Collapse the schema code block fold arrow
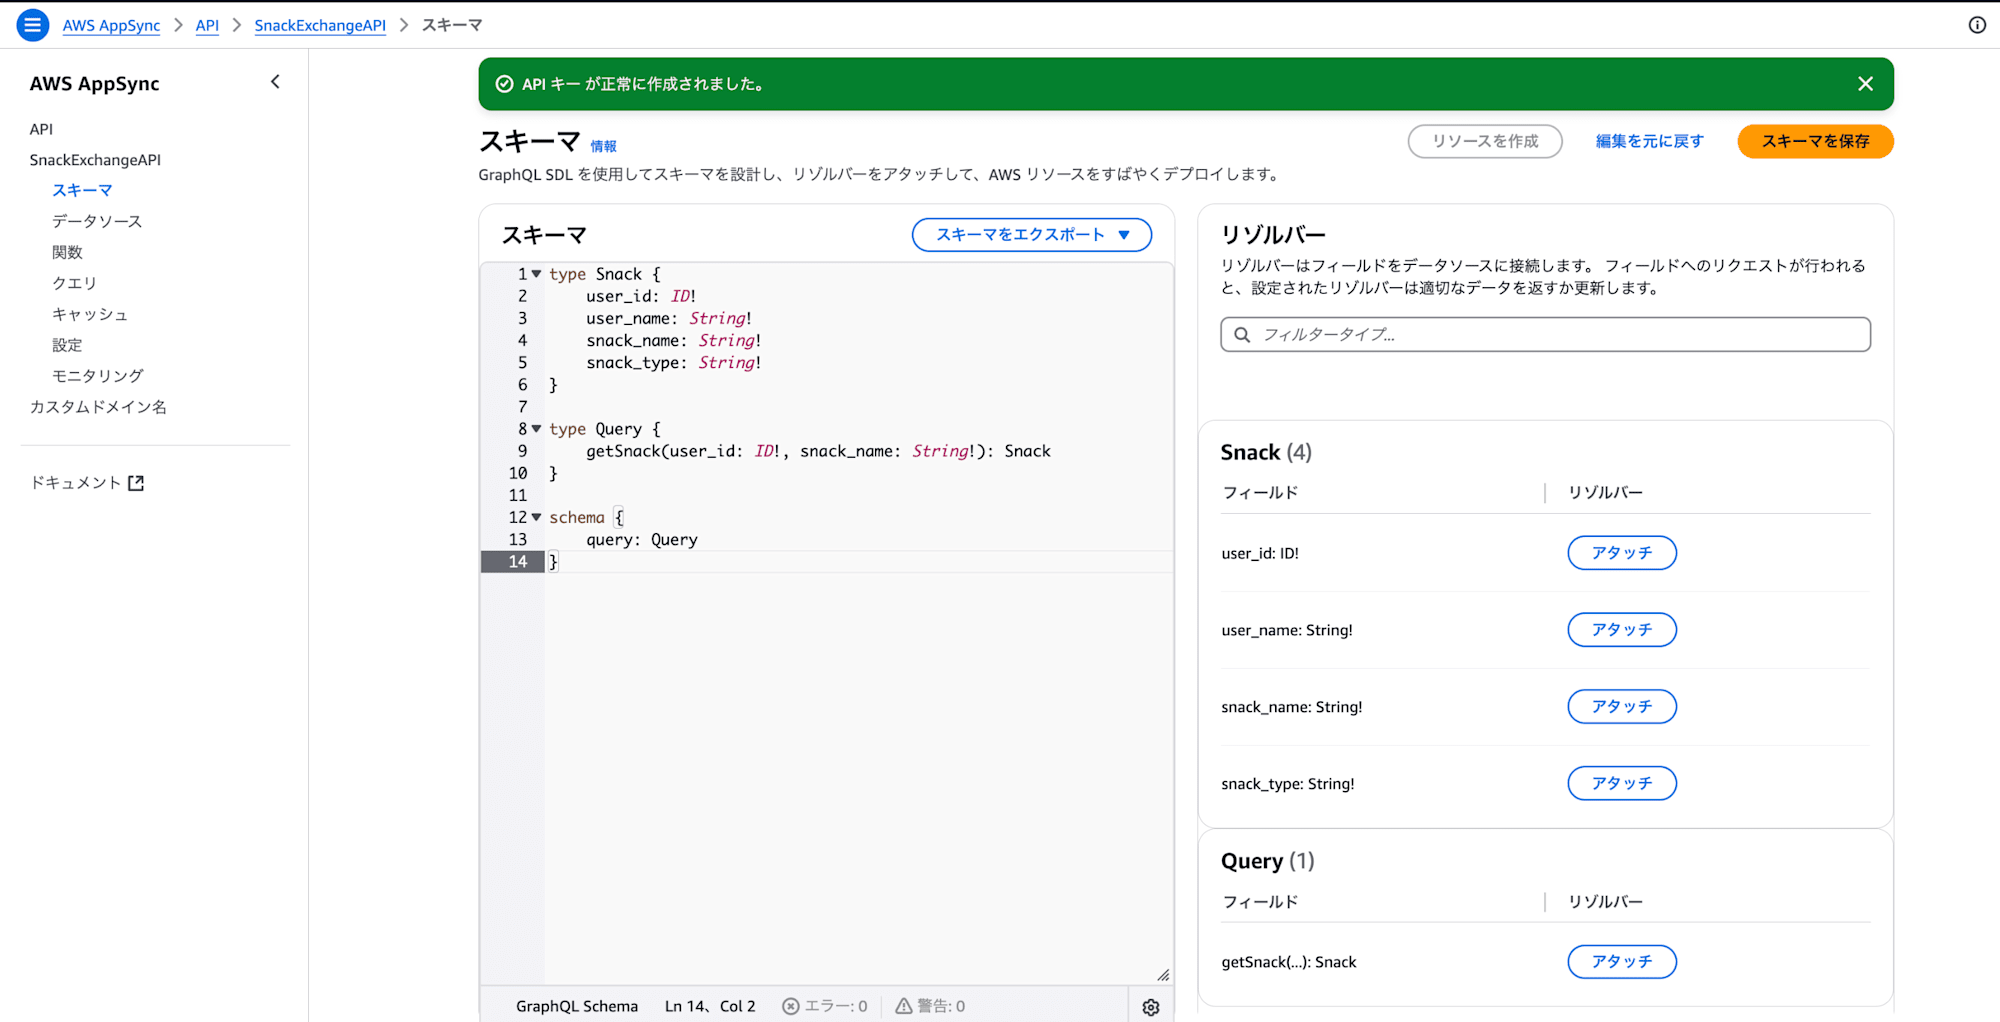 tap(537, 517)
